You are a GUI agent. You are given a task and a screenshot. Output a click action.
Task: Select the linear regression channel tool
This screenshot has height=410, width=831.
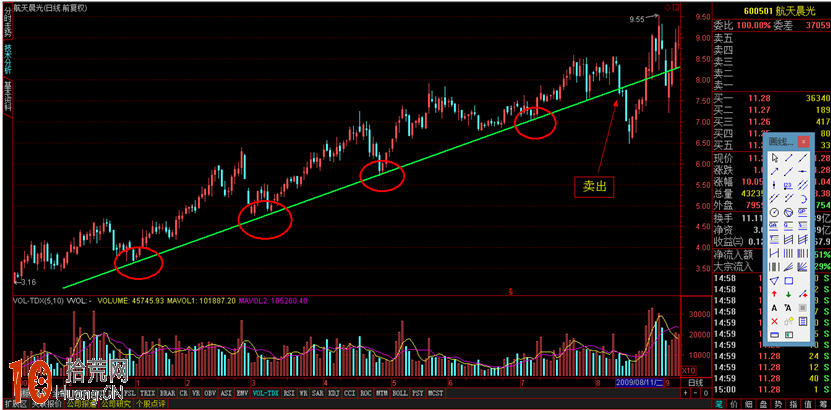click(788, 239)
